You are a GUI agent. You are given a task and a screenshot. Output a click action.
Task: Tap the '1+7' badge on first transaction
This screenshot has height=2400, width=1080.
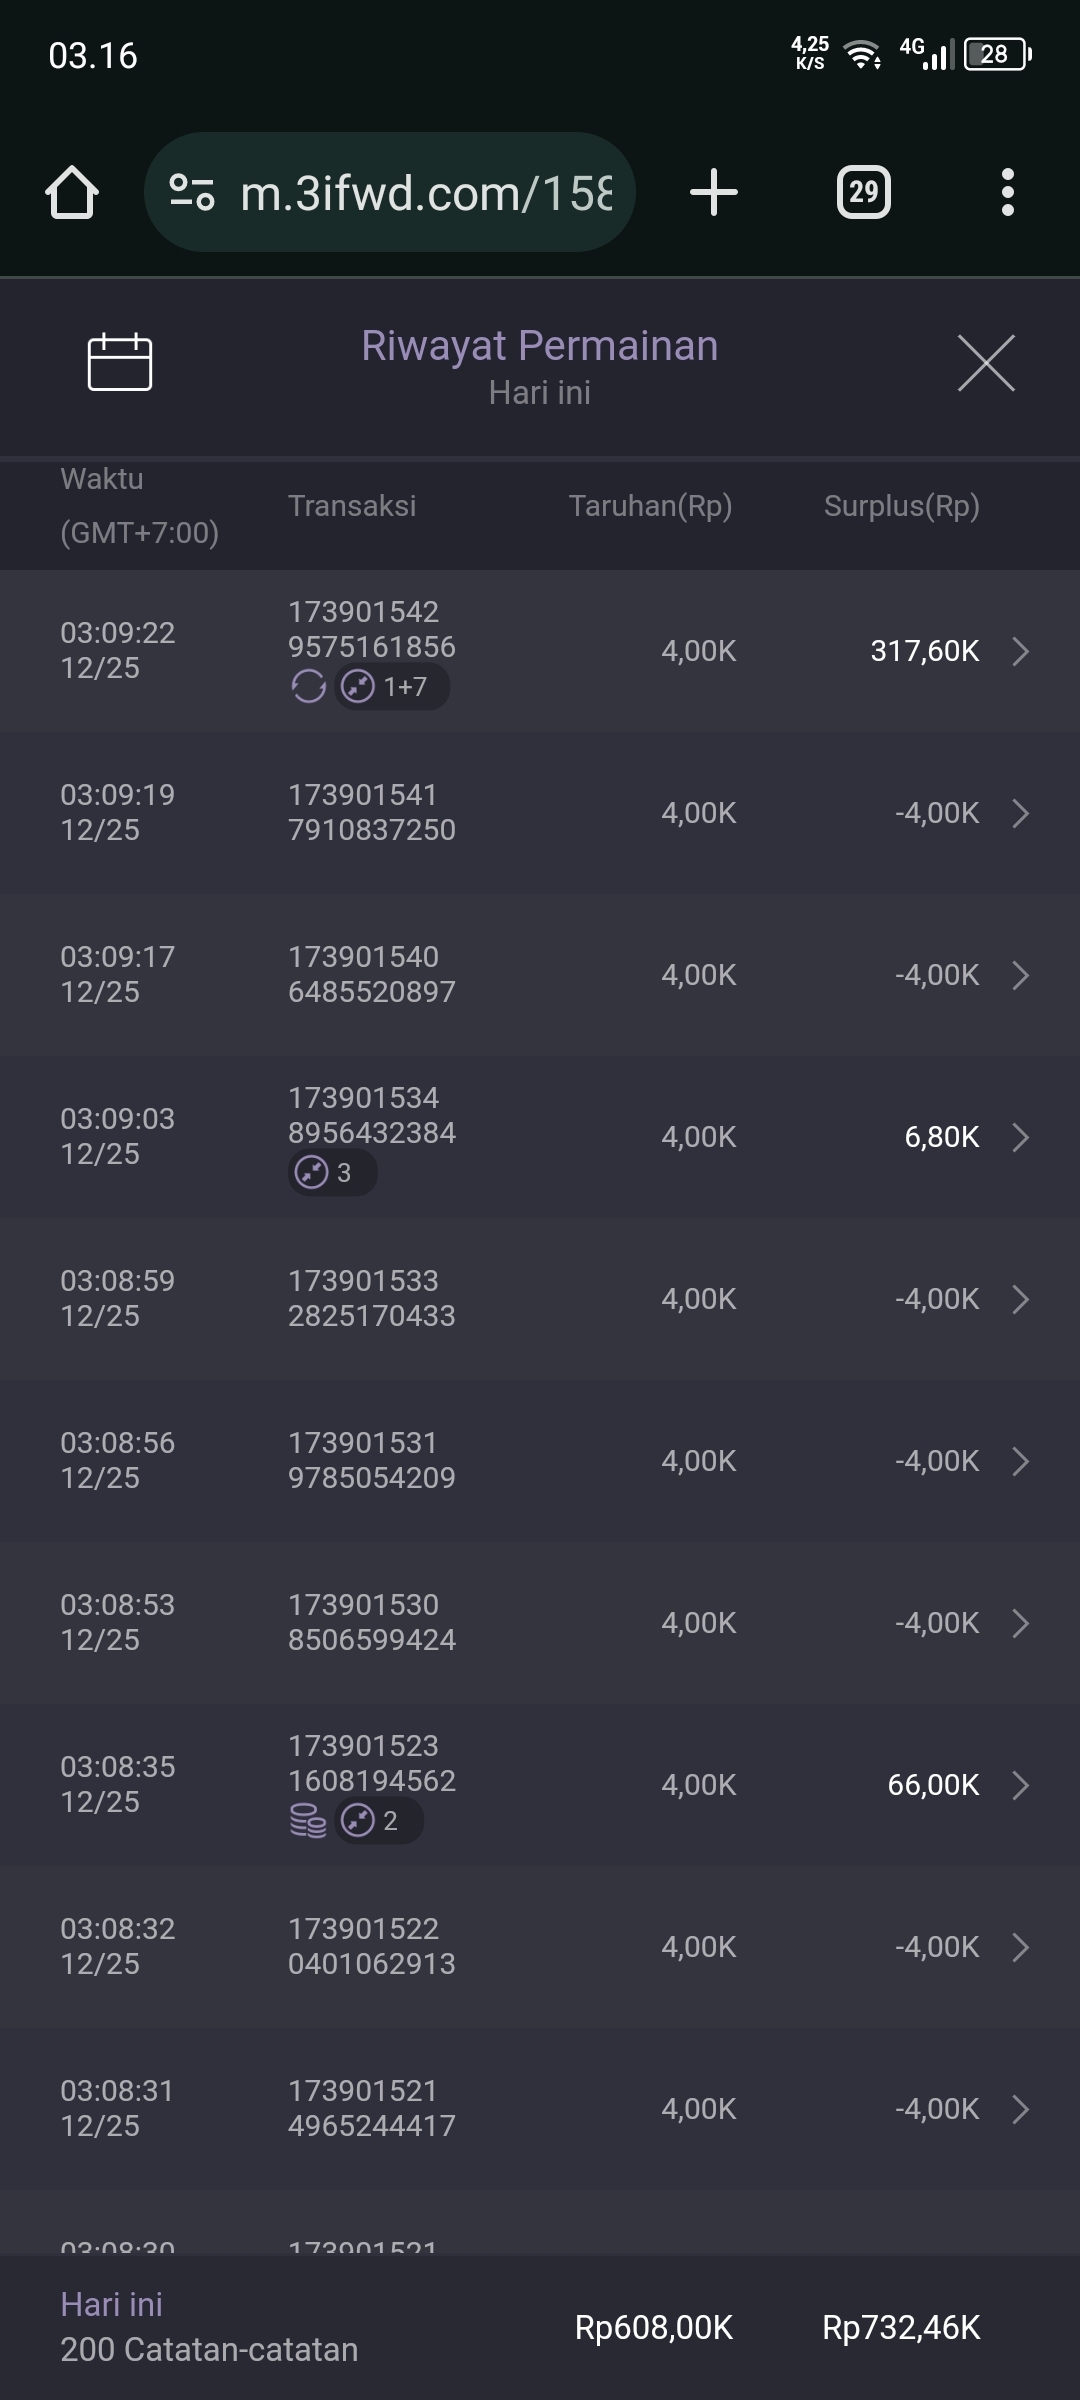pyautogui.click(x=392, y=687)
